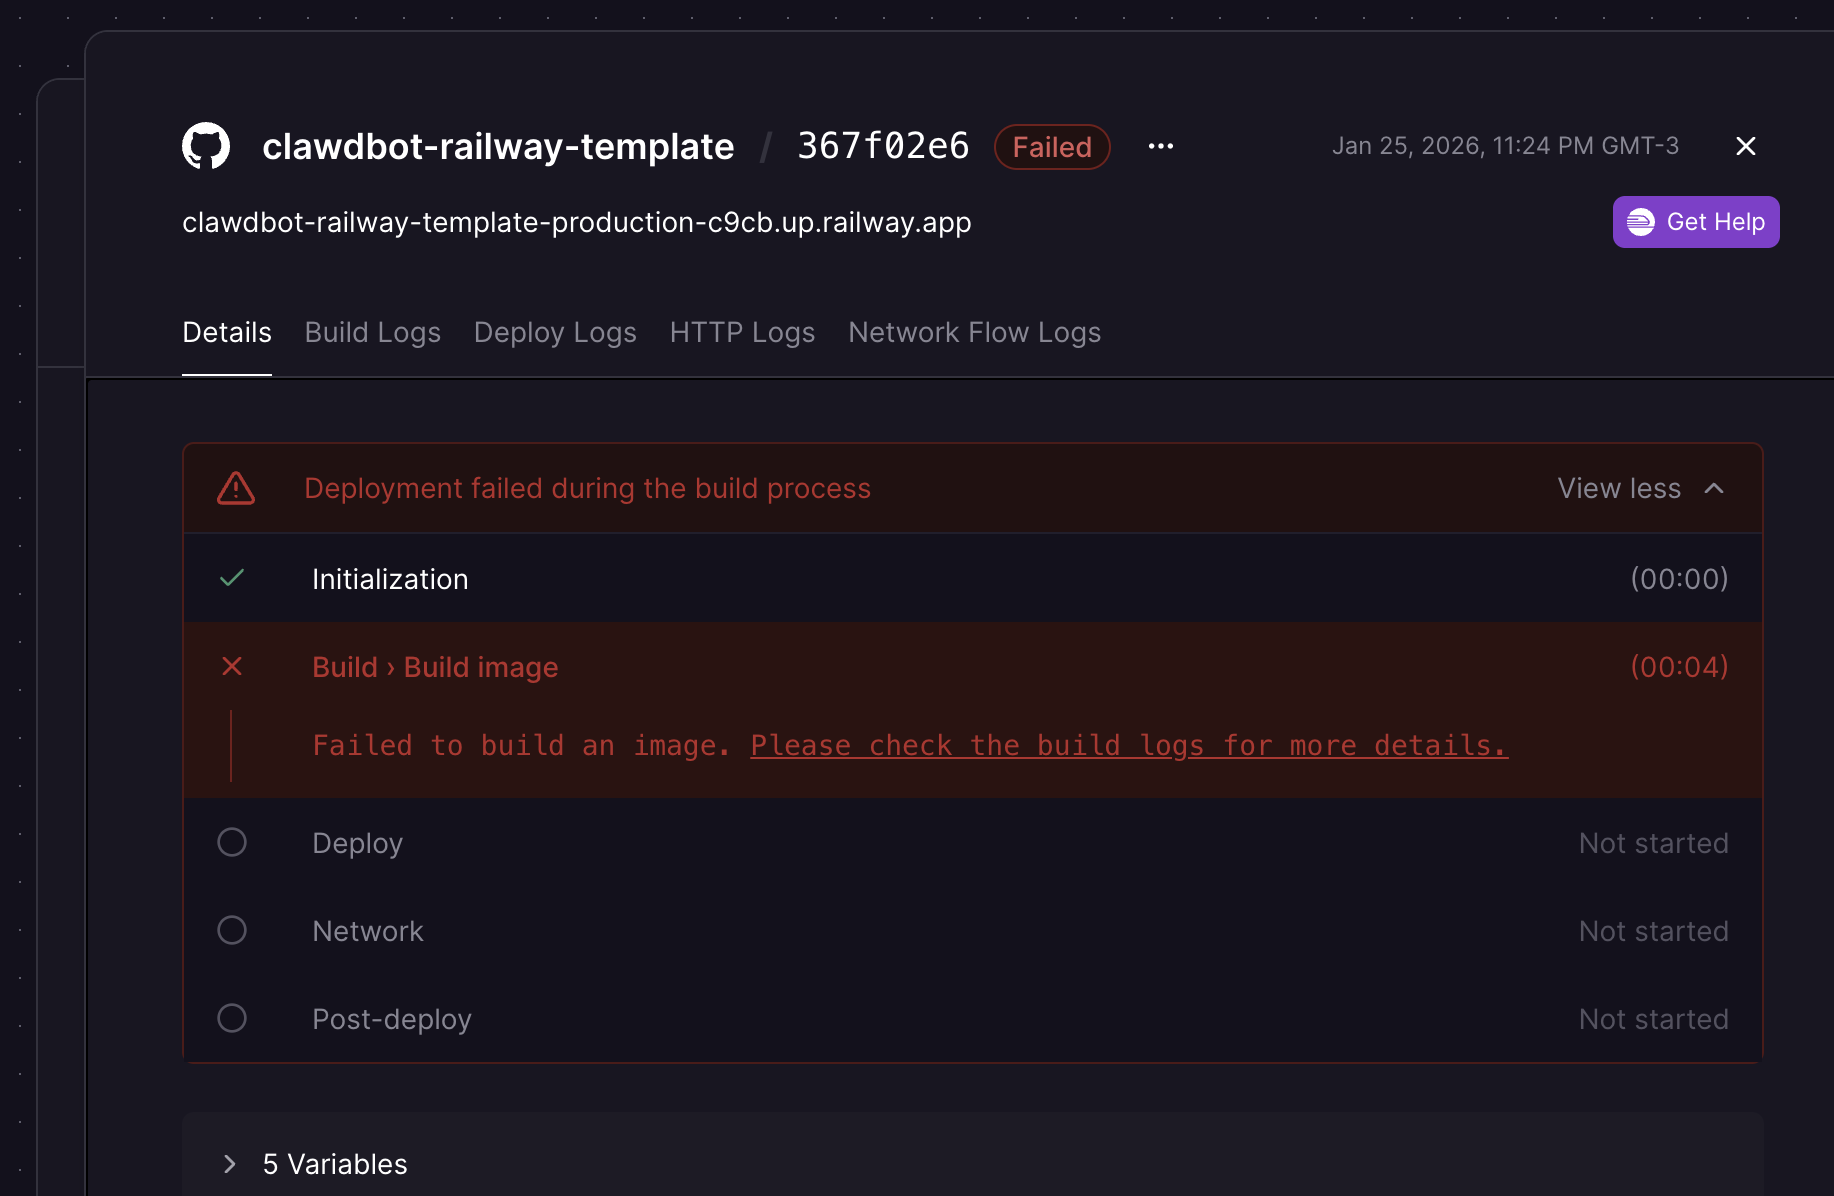Click the Failed status badge
Viewport: 1834px width, 1196px height.
point(1052,148)
